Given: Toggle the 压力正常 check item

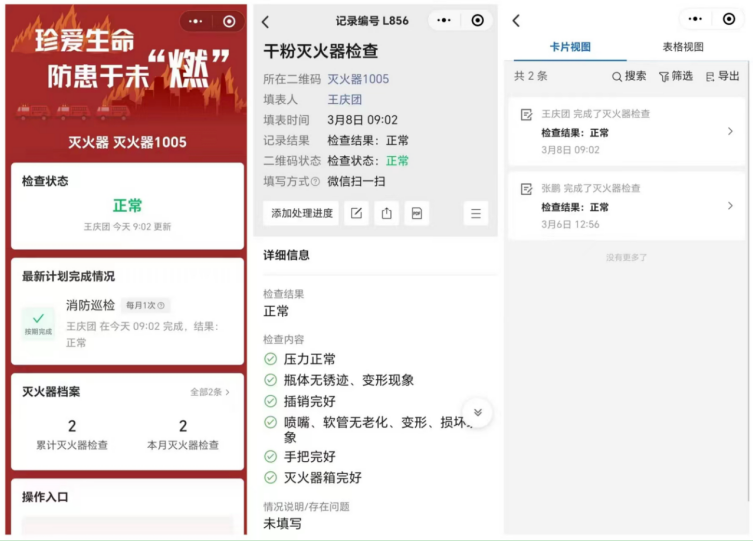Looking at the screenshot, I should click(270, 359).
